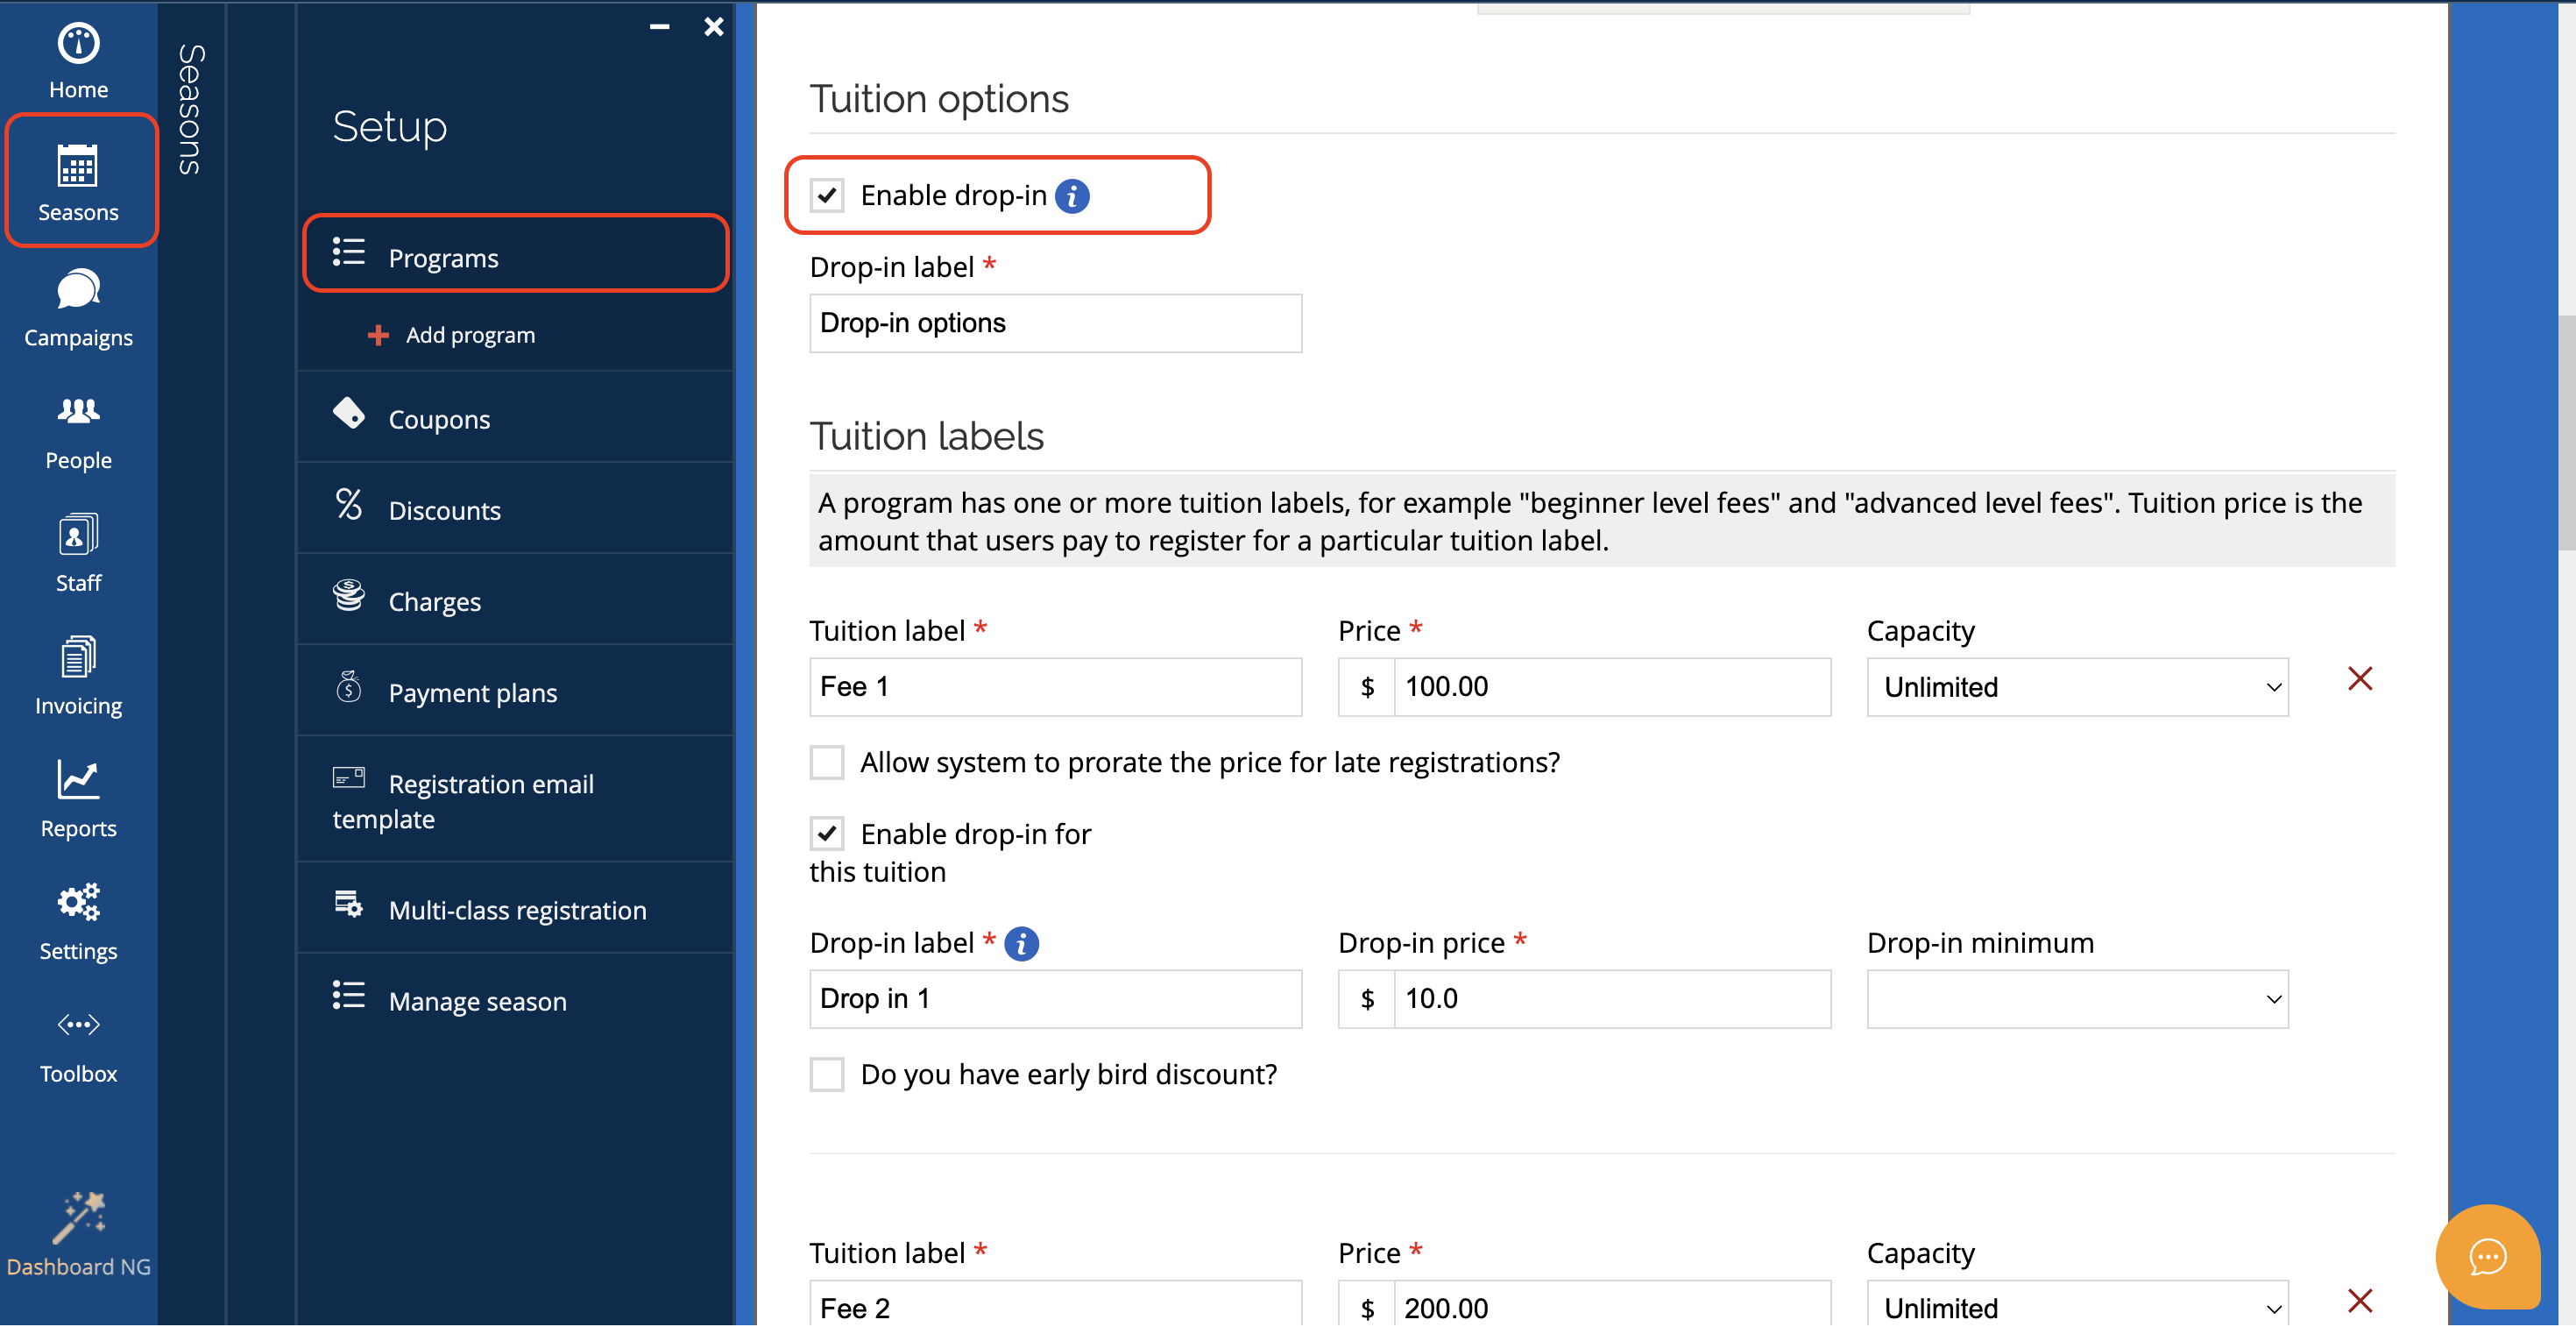The width and height of the screenshot is (2576, 1327).
Task: Delete the Fee 1 tuition row
Action: [2359, 680]
